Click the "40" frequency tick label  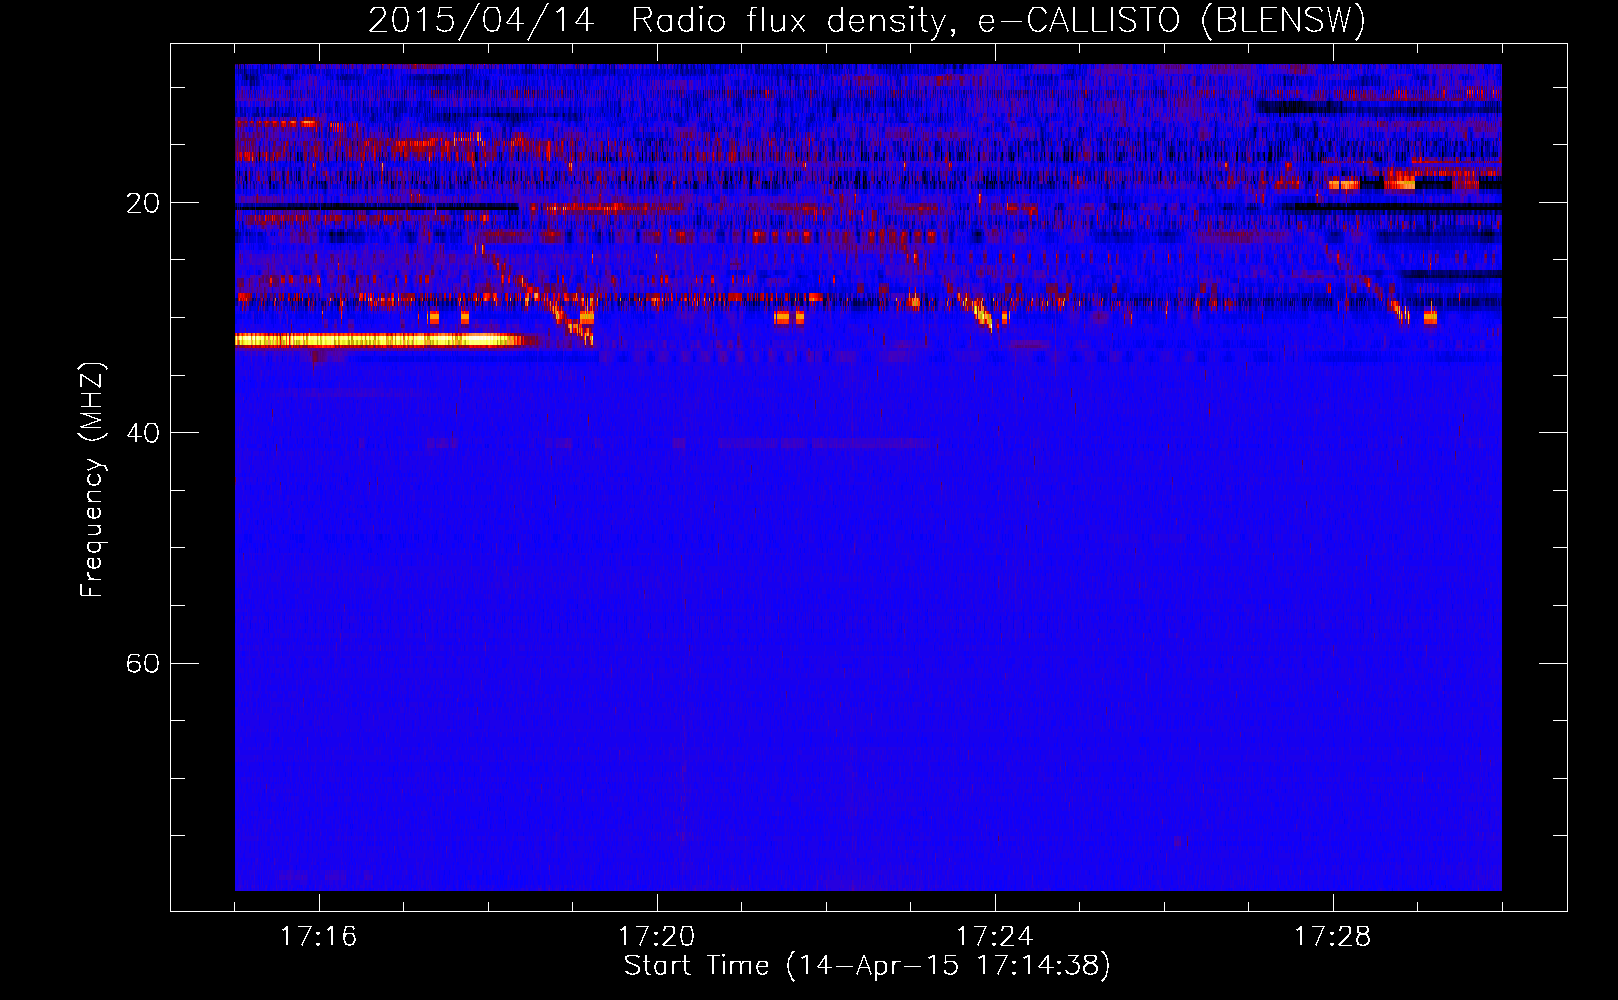142,434
